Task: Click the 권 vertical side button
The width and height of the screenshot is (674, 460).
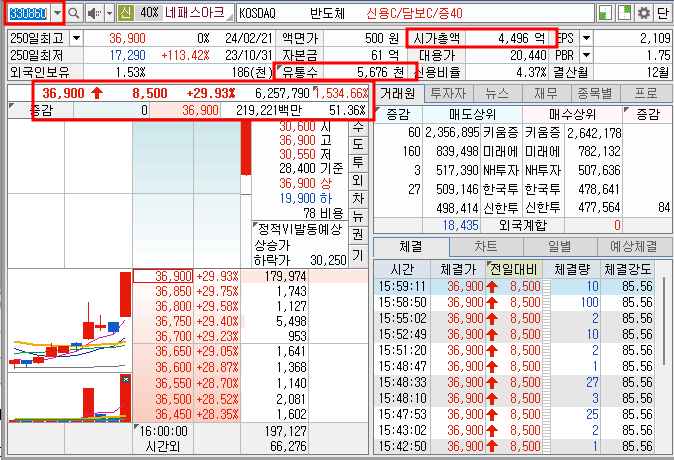Action: (x=358, y=234)
